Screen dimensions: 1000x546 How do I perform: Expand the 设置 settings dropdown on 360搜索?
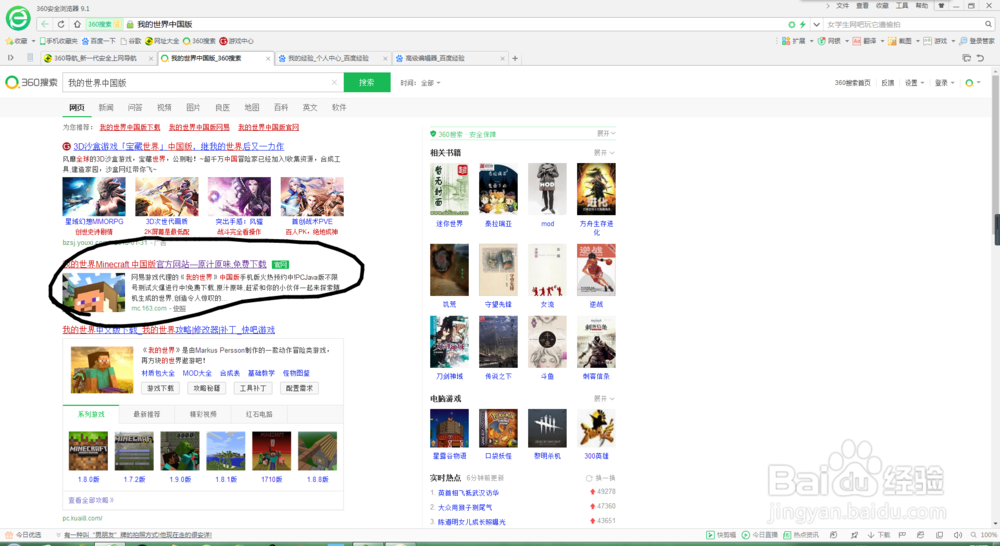pos(913,83)
